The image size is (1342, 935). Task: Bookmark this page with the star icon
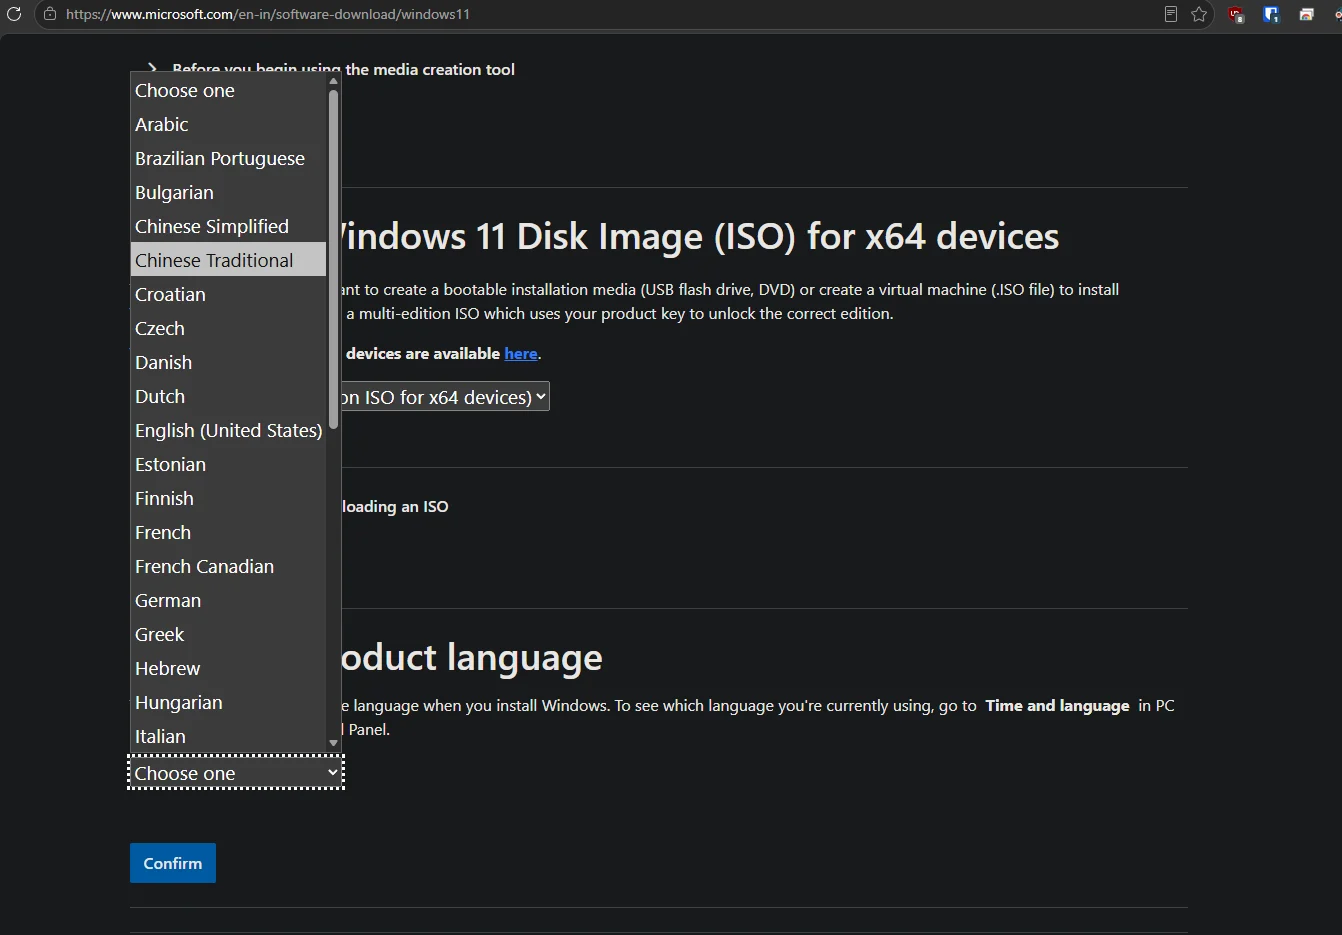point(1199,14)
